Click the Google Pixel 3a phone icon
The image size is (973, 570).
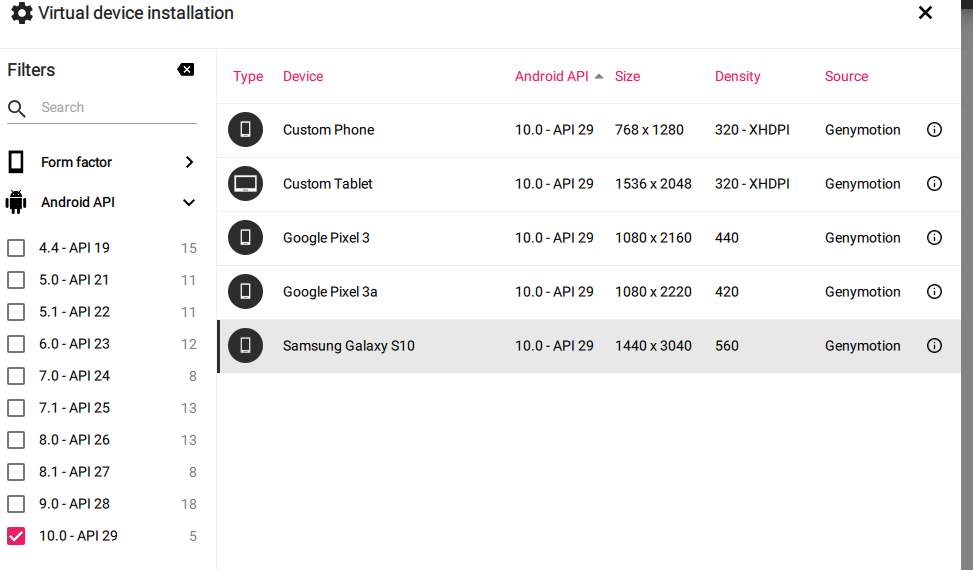coord(245,292)
